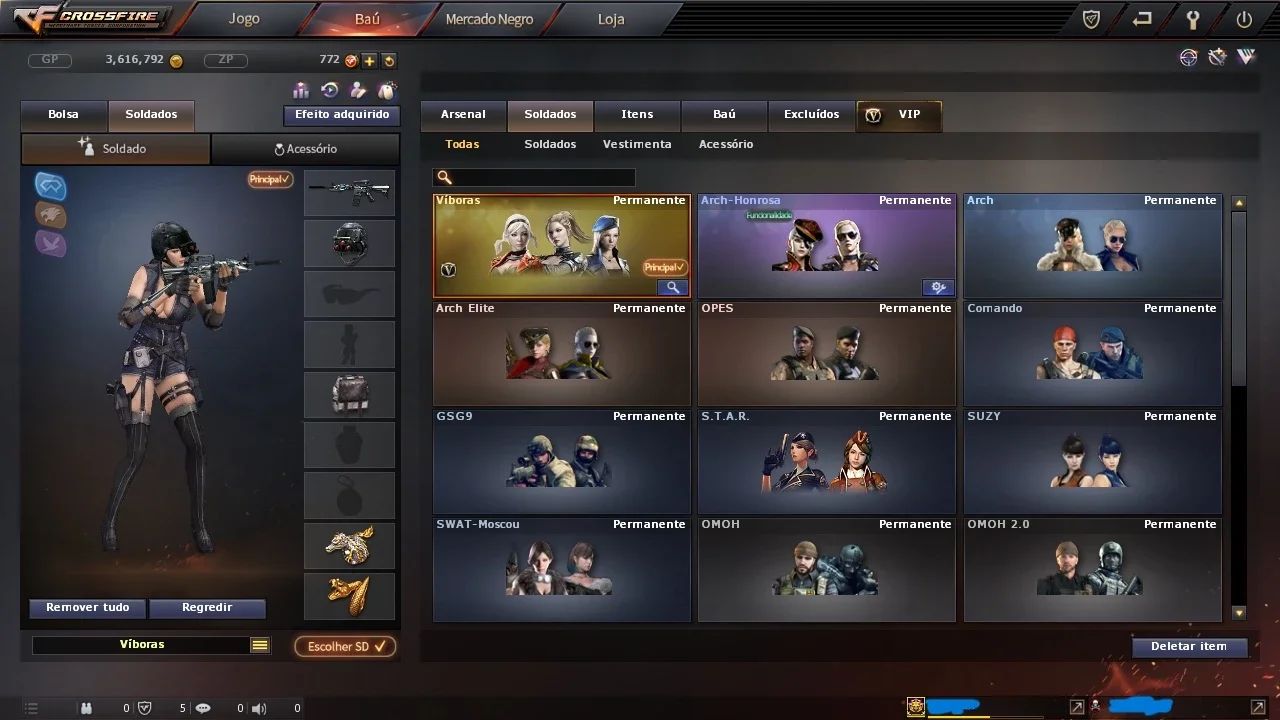This screenshot has height=720, width=1280.
Task: Click the scroll down arrow of the soldier list
Action: 1239,613
